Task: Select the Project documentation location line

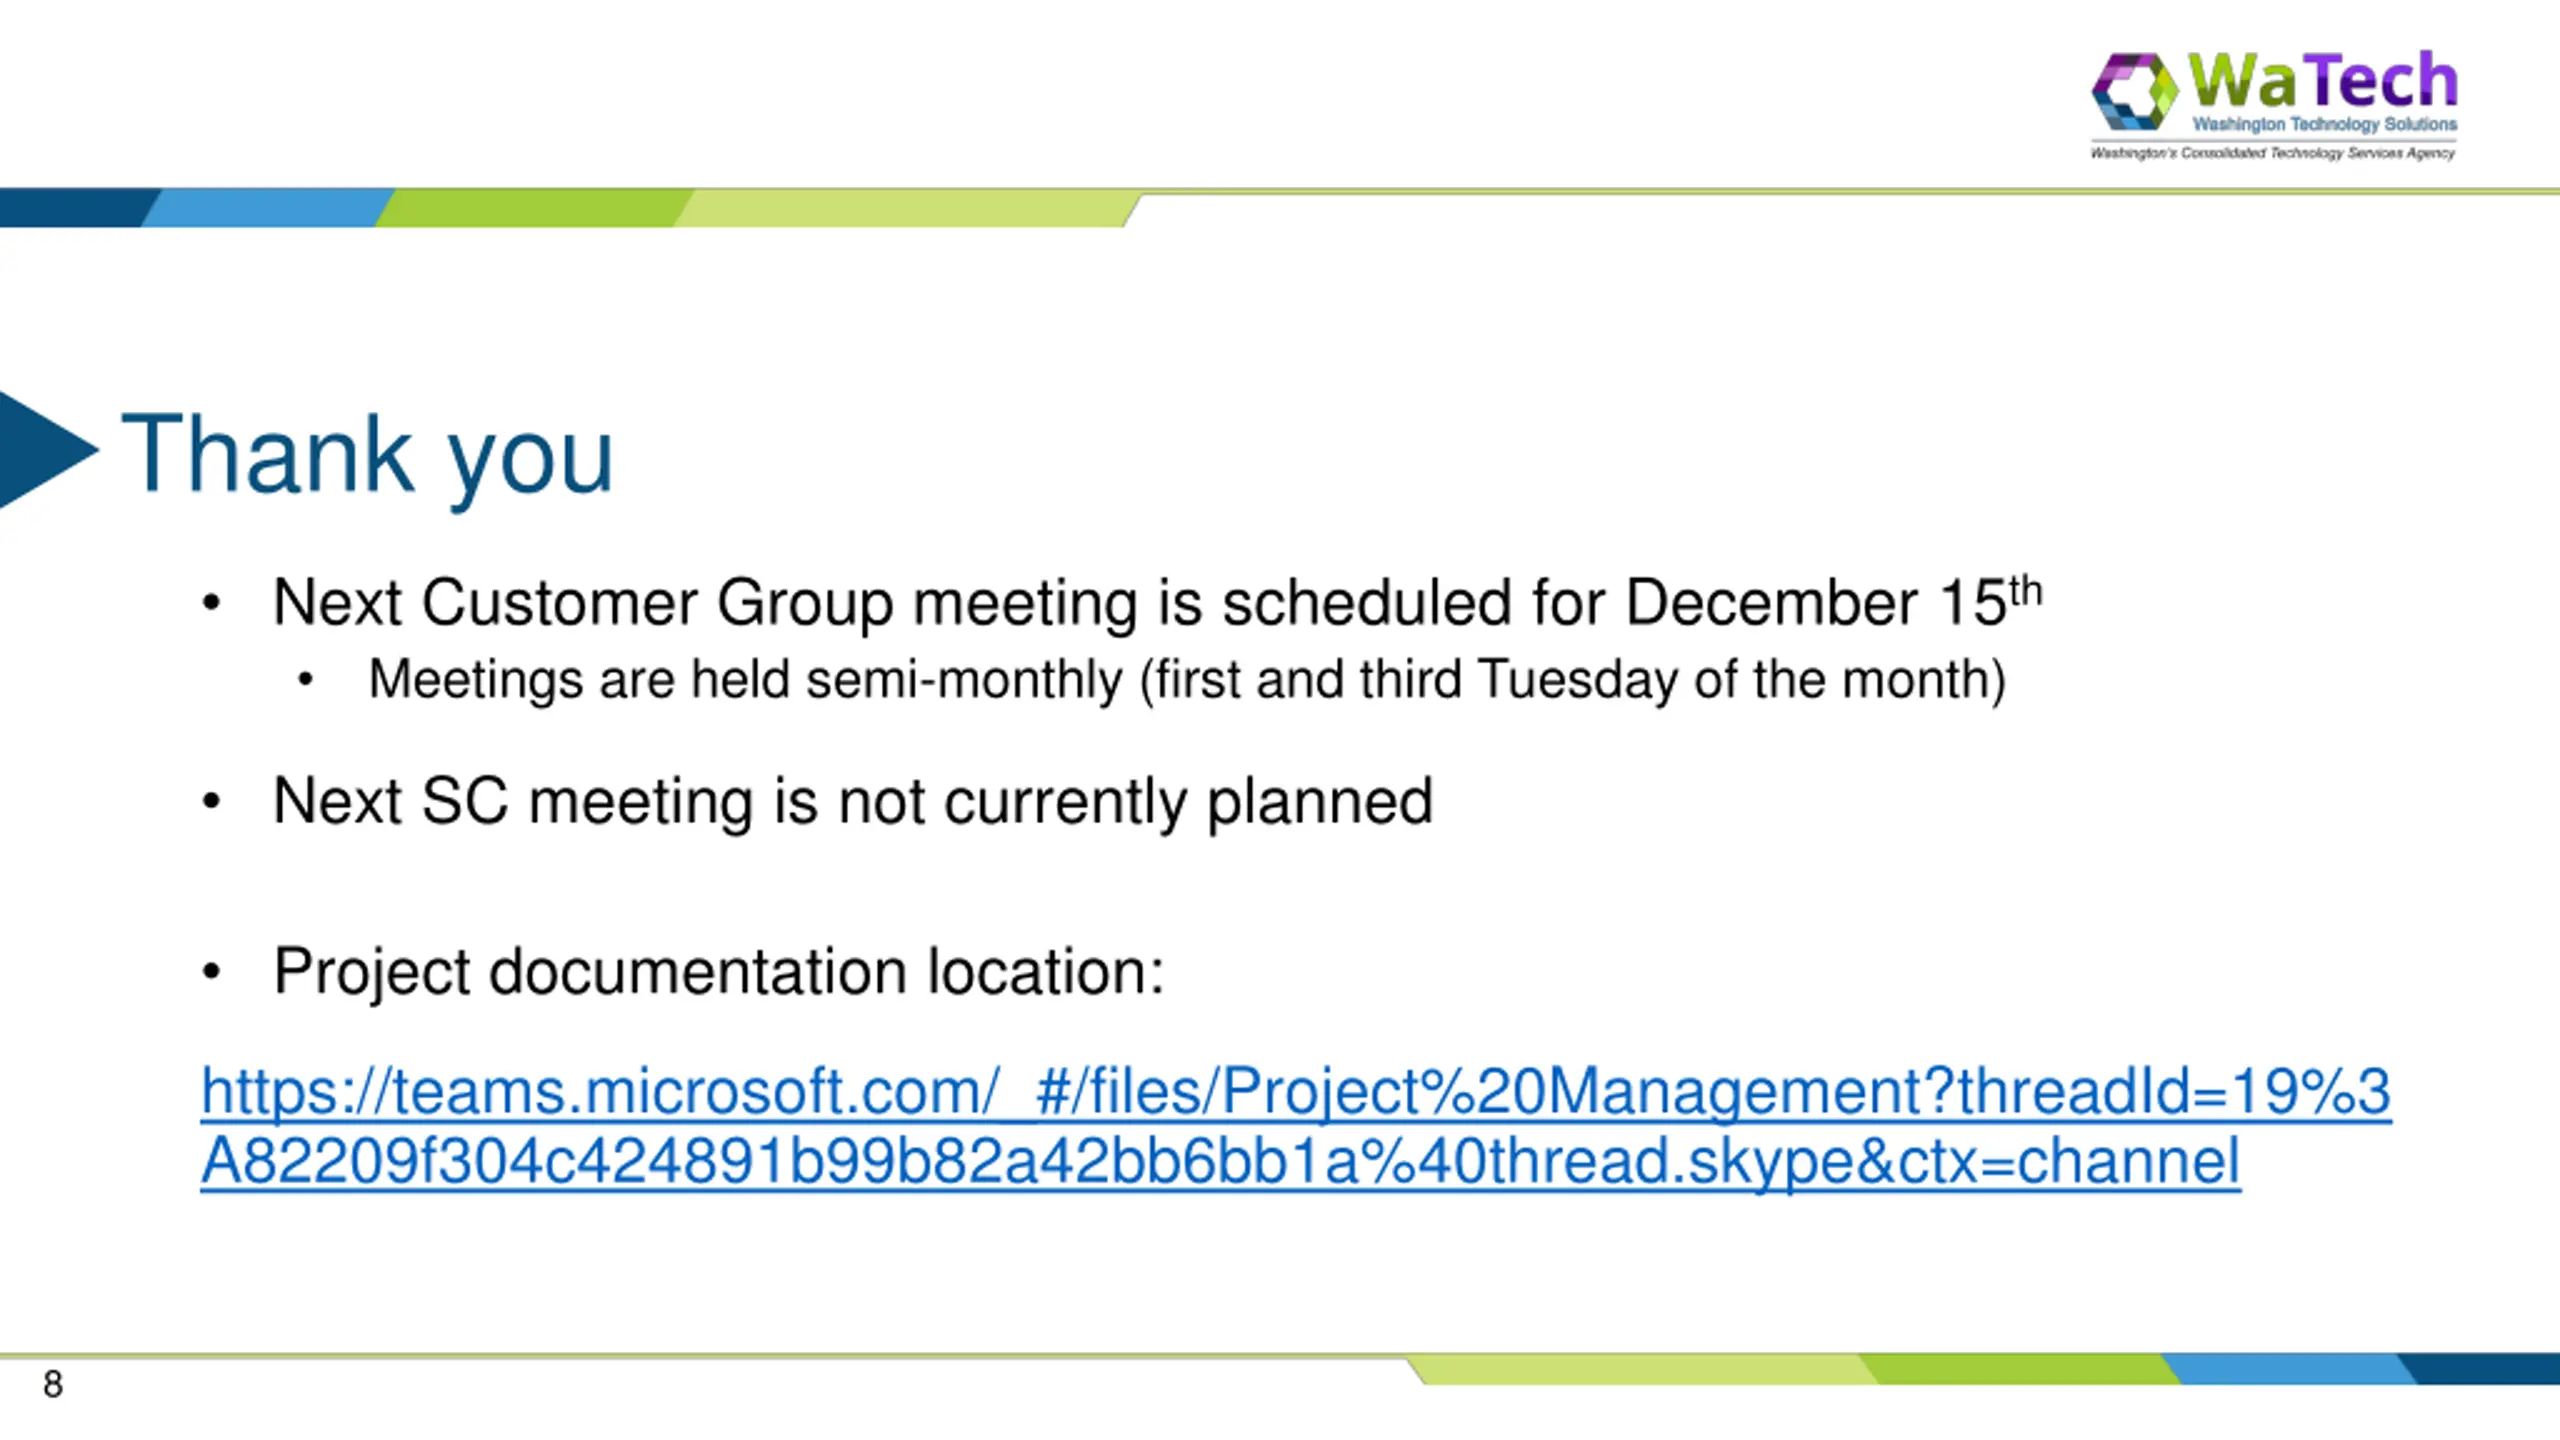Action: point(719,972)
